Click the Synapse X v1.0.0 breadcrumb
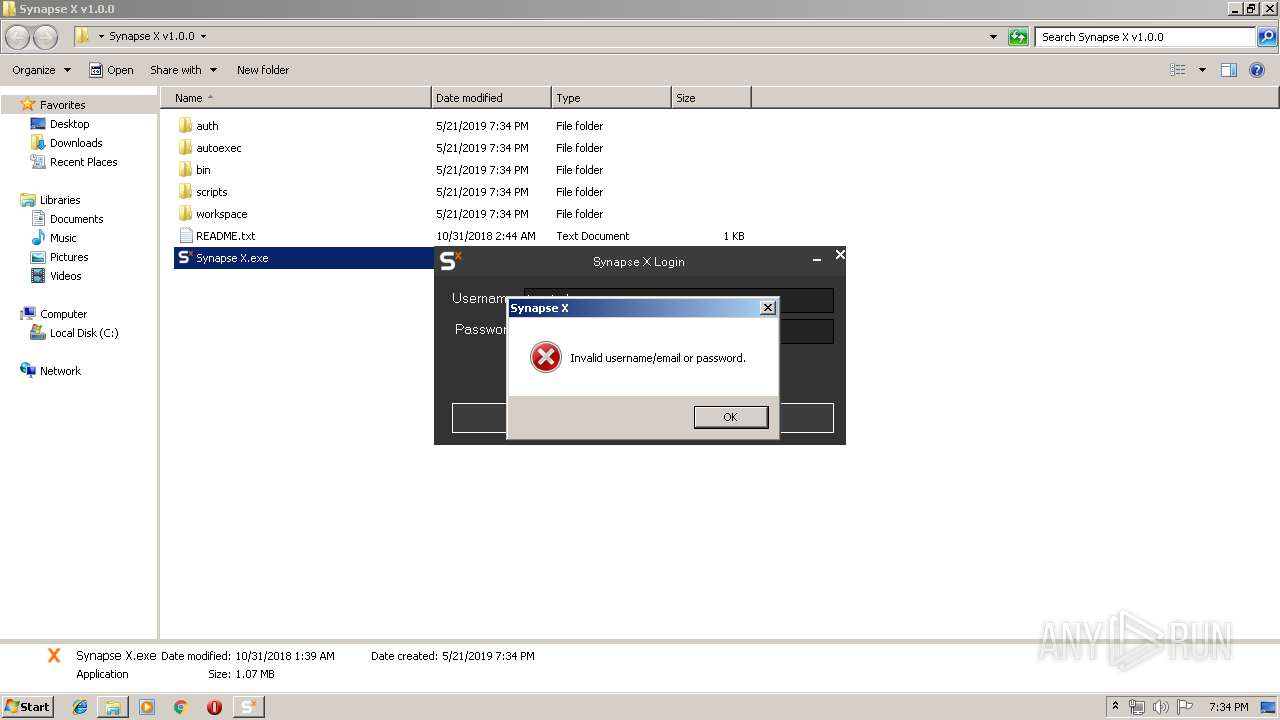 (152, 36)
